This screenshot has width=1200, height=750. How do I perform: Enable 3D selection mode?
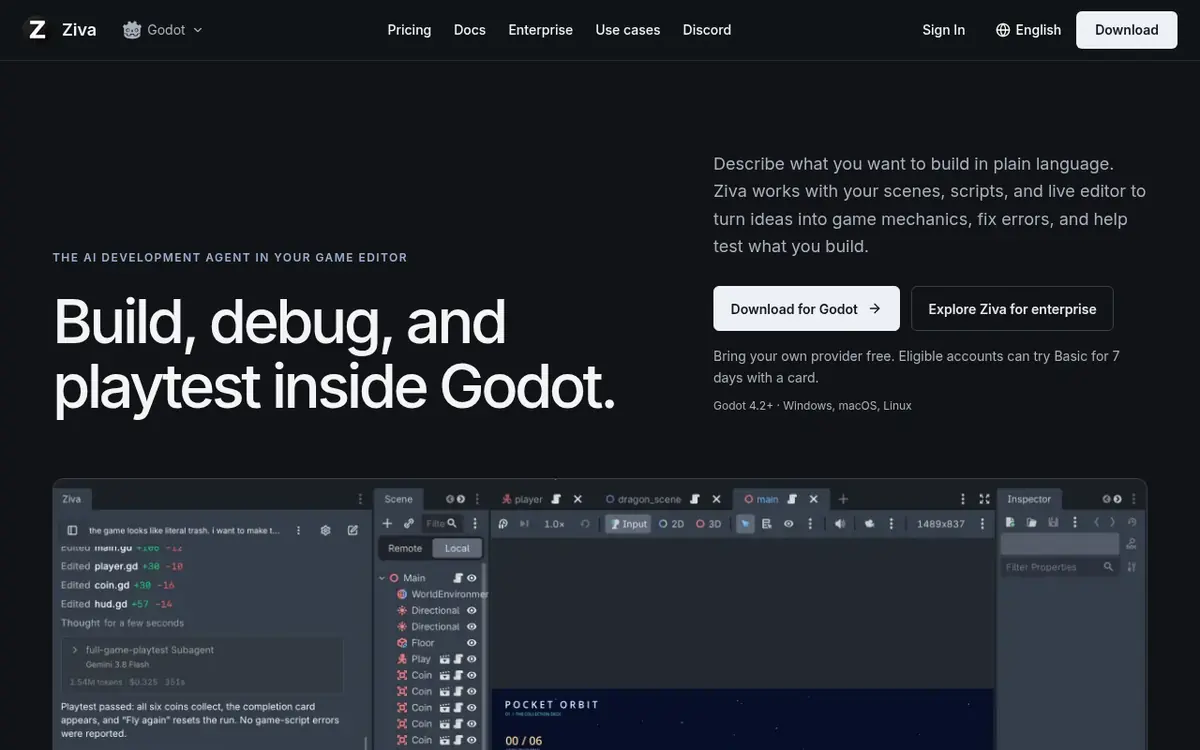point(708,524)
